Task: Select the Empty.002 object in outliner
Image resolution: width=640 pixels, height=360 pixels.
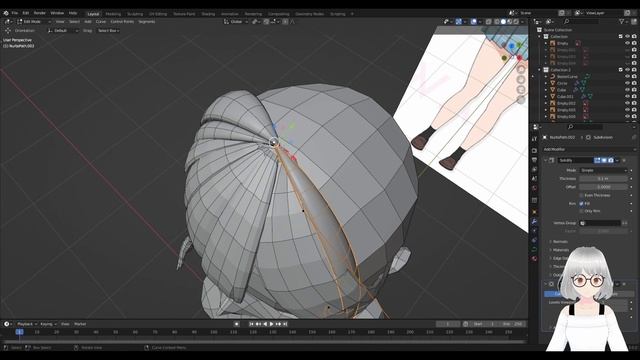Action: tap(566, 103)
